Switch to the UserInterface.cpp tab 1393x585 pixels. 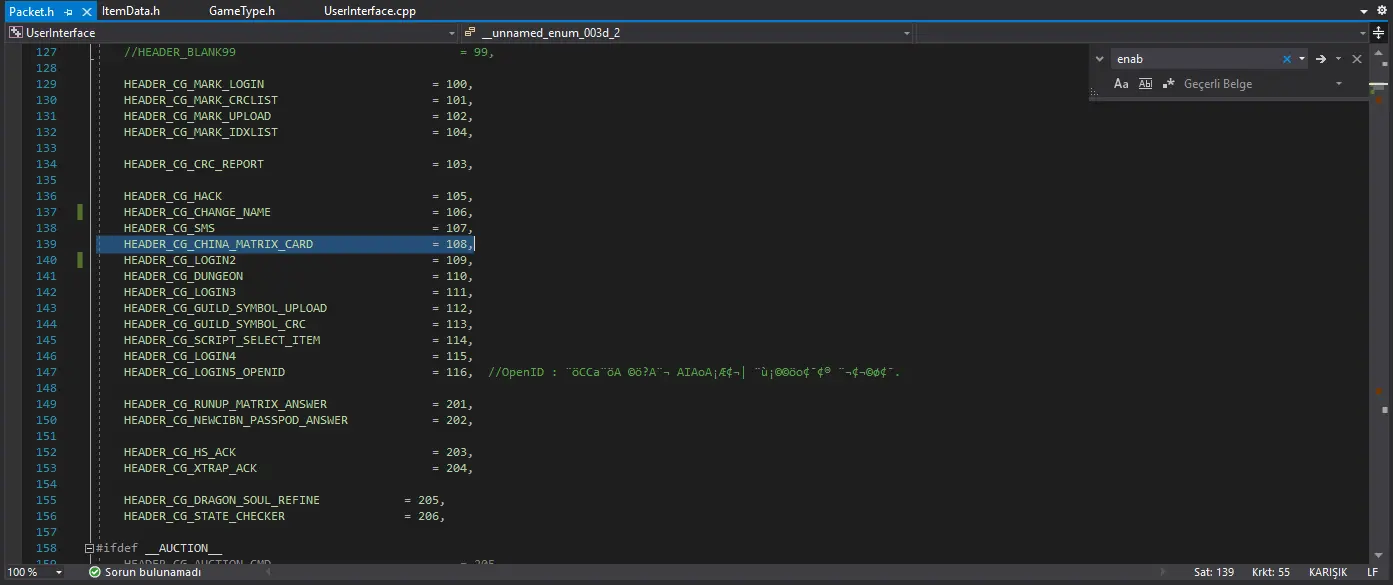click(x=370, y=12)
